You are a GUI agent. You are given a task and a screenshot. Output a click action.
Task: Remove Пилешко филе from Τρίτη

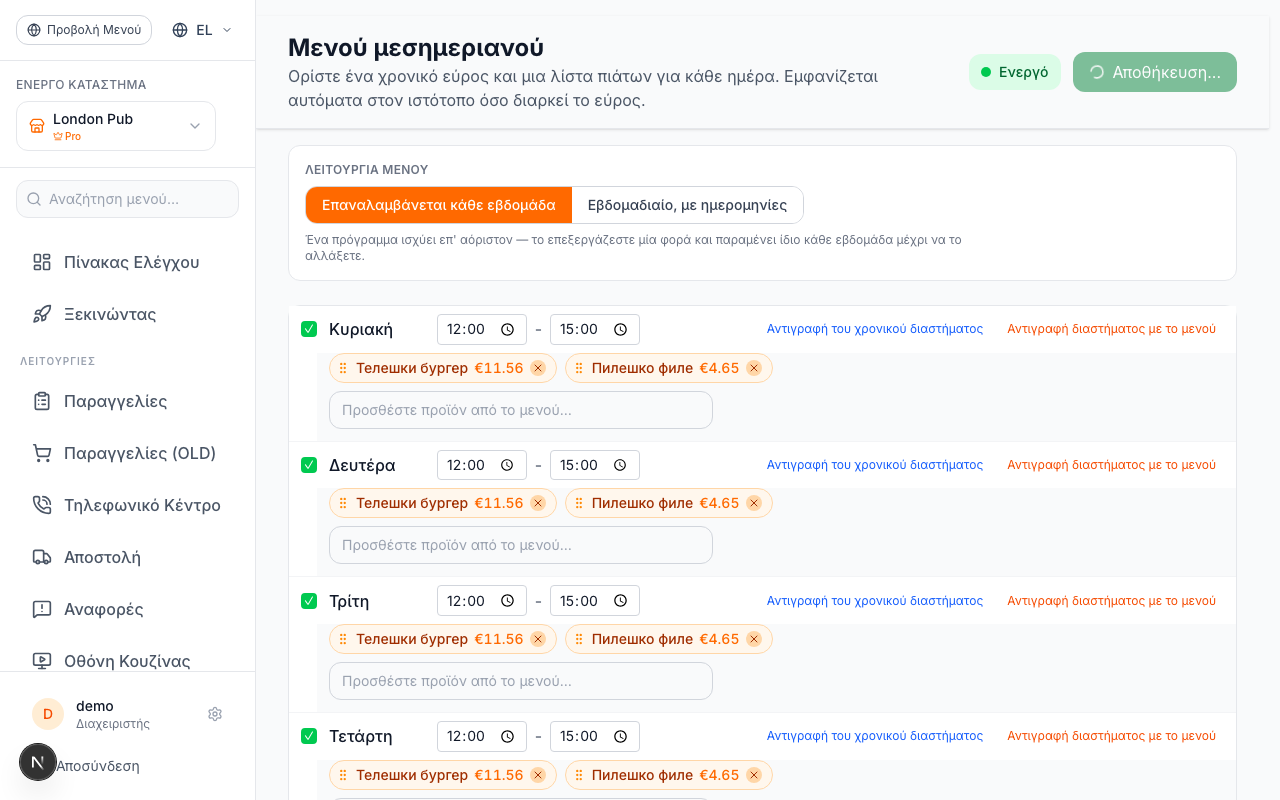click(754, 639)
